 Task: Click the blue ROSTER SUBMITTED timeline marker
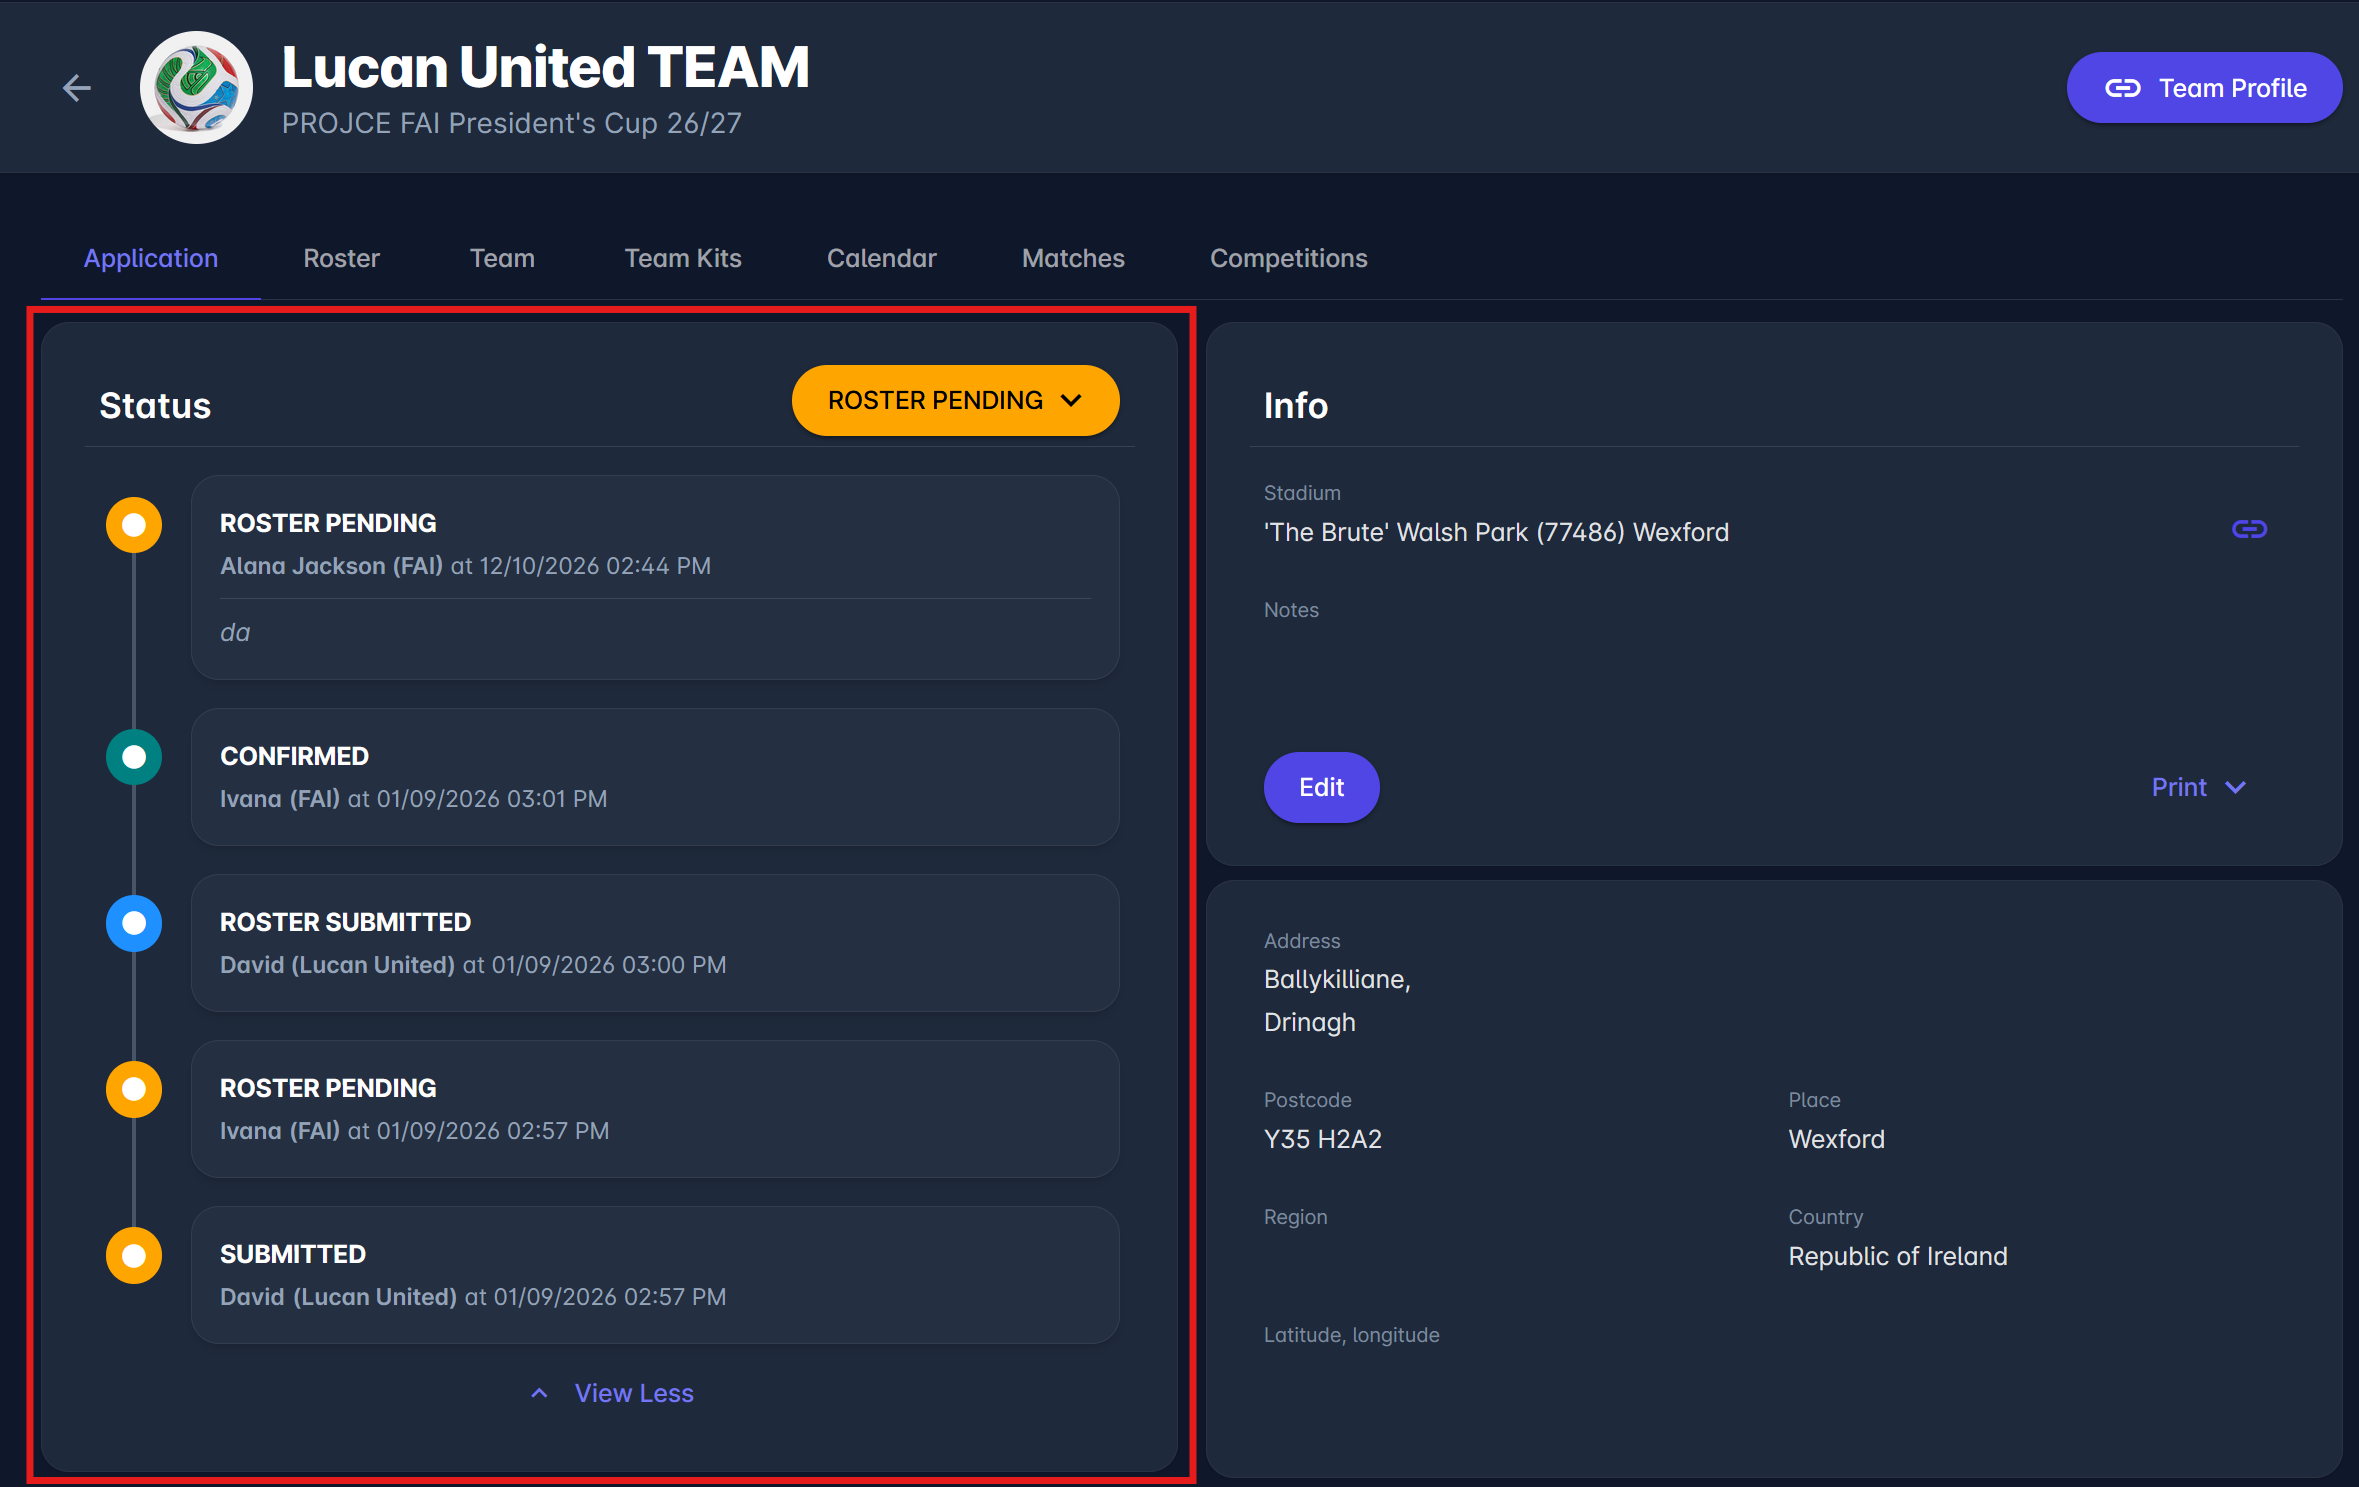click(x=134, y=923)
